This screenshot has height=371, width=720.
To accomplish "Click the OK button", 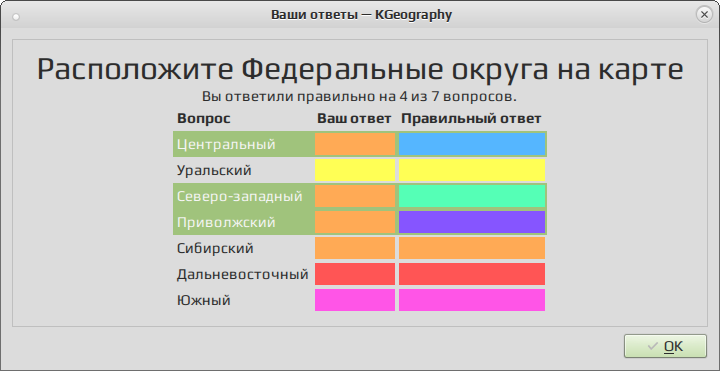I will click(x=665, y=346).
